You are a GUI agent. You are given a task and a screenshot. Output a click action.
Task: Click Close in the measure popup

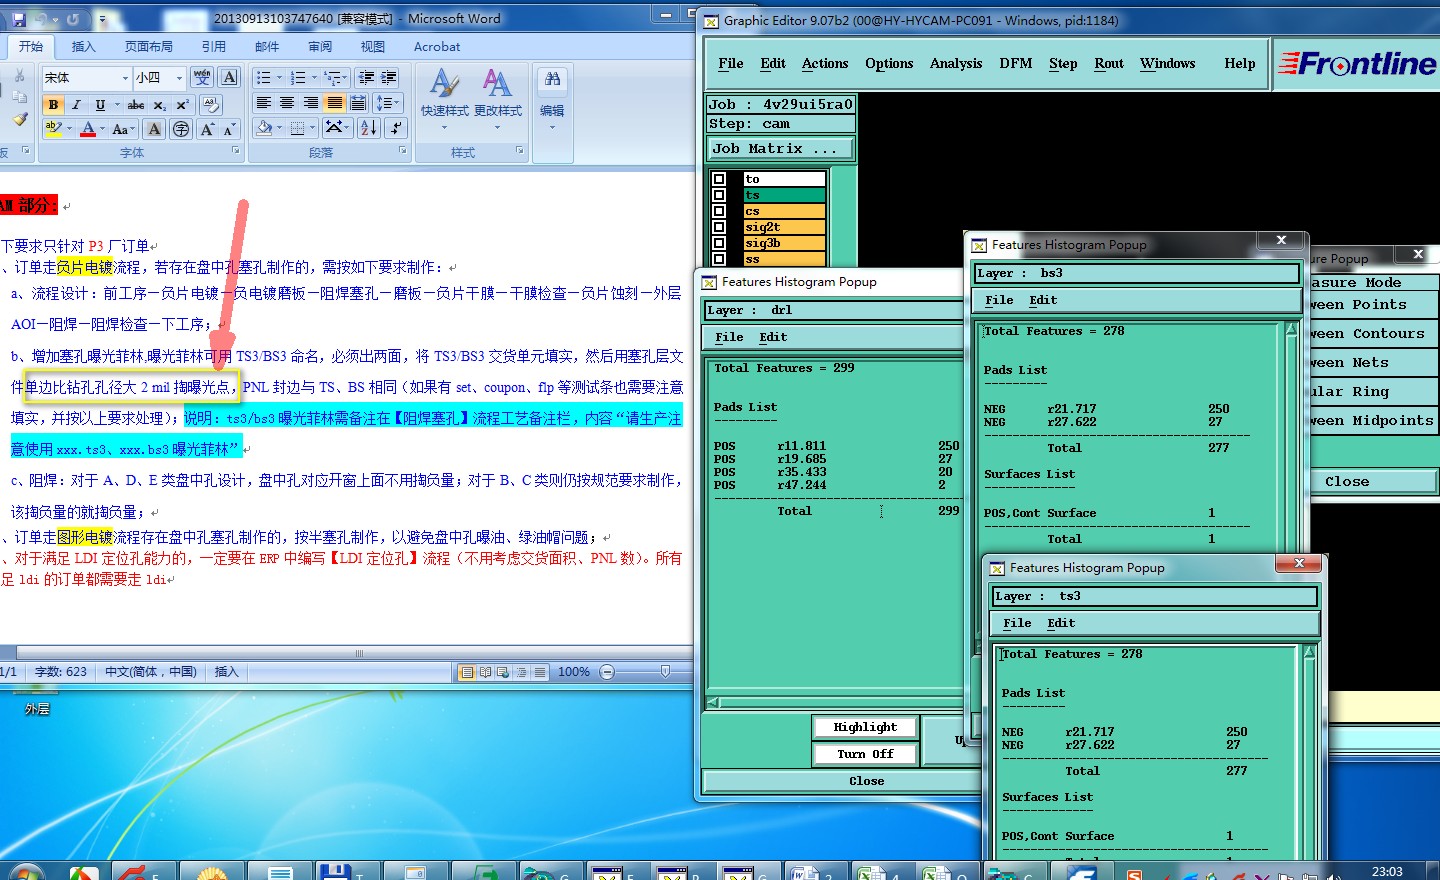tap(1347, 481)
